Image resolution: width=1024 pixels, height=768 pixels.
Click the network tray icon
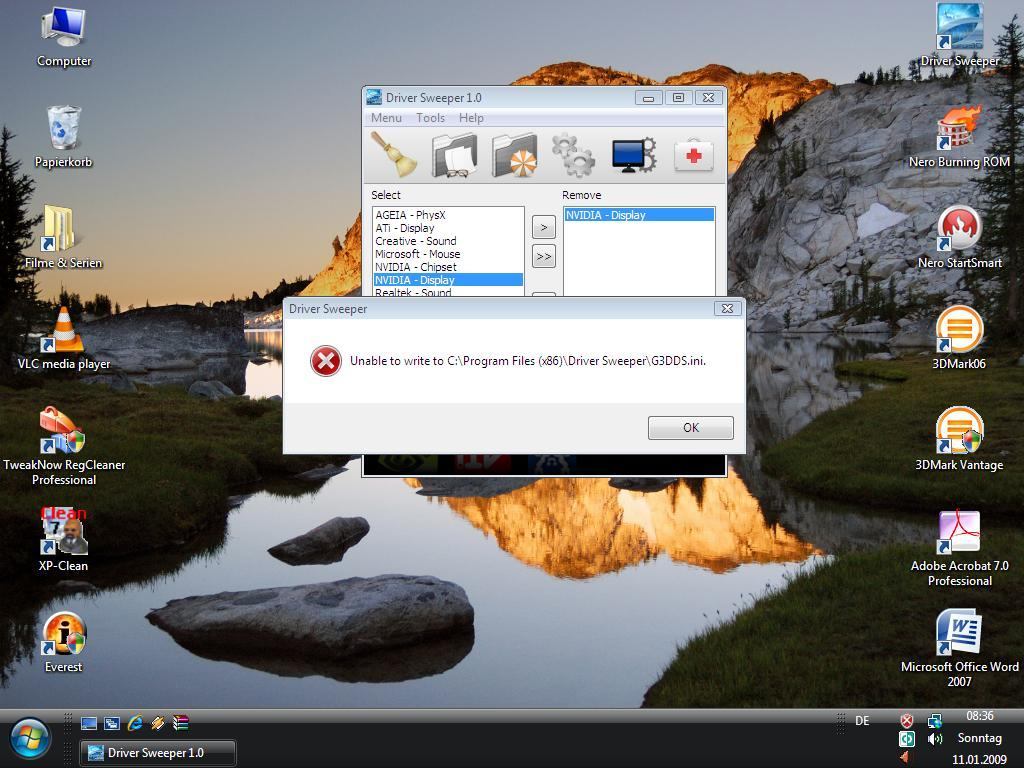coord(935,721)
